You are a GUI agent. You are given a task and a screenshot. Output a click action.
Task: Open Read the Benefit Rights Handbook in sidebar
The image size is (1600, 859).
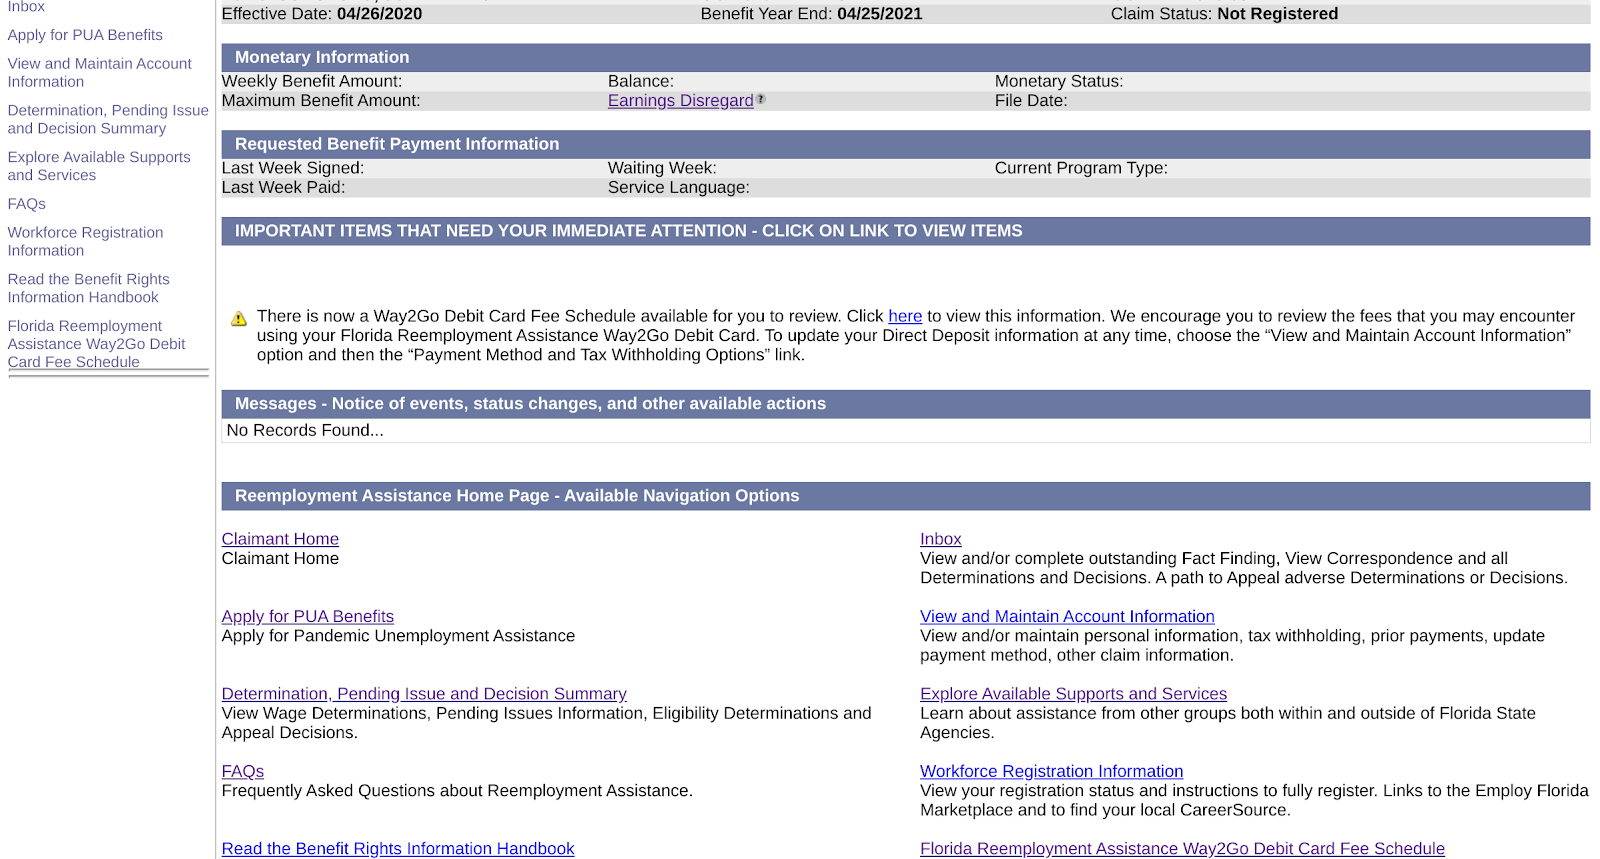pos(89,288)
